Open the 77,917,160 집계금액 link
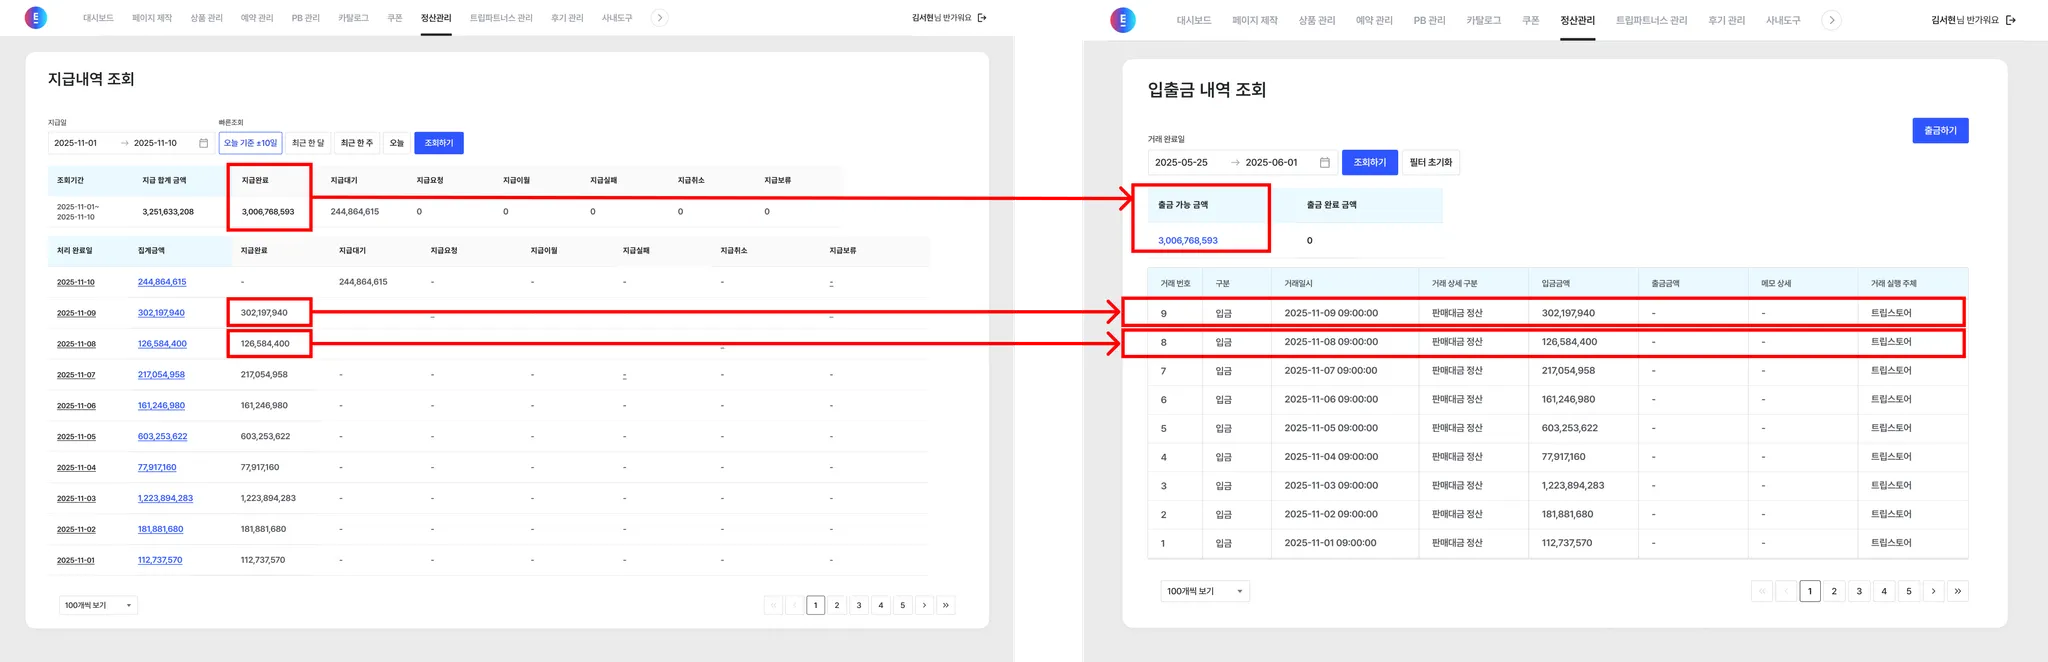 [x=157, y=467]
